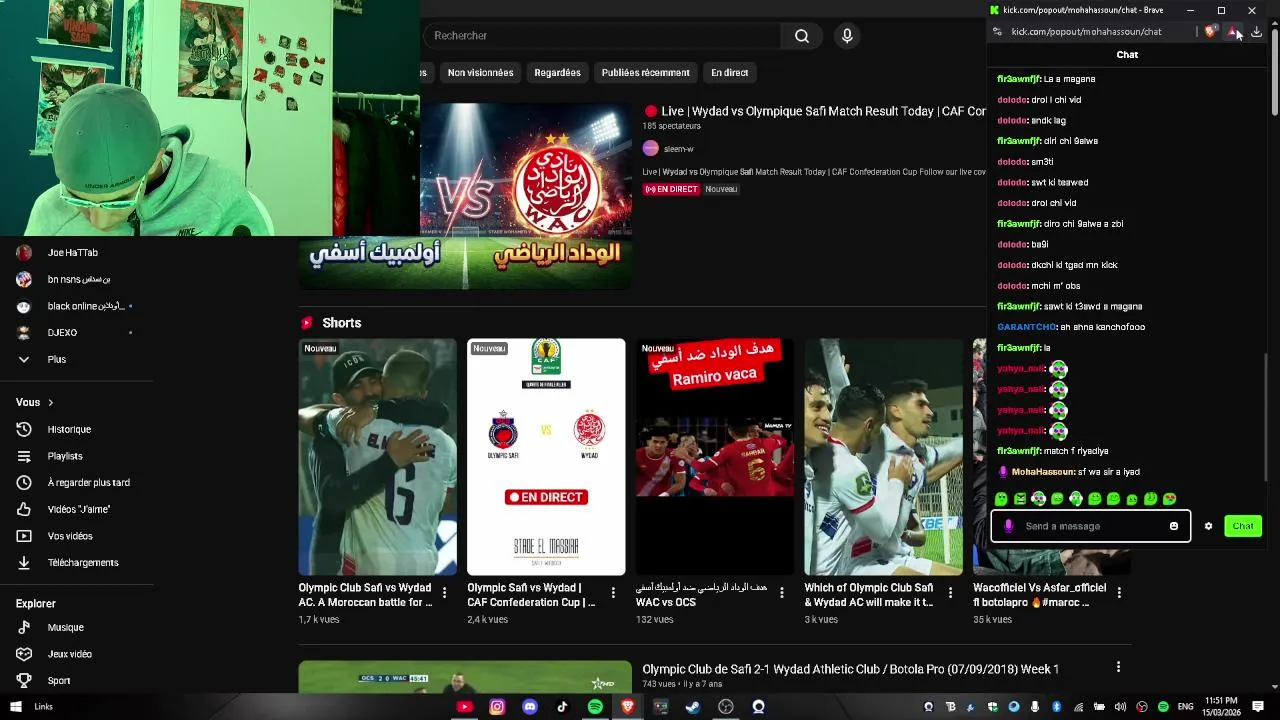1280x720 pixels.
Task: Open YouTube from the taskbar
Action: [464, 707]
